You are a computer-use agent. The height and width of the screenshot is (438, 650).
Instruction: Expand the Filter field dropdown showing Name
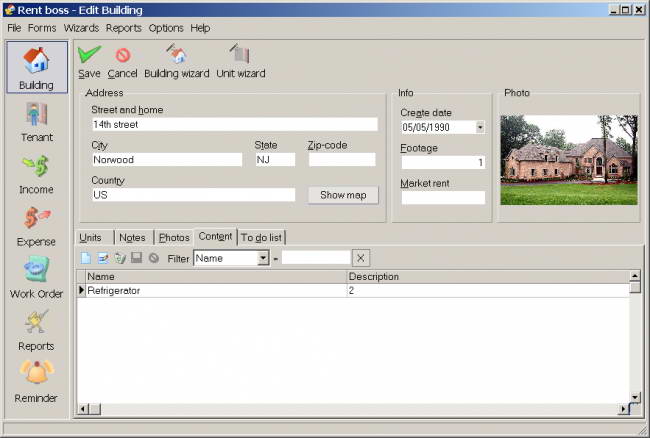[x=263, y=258]
